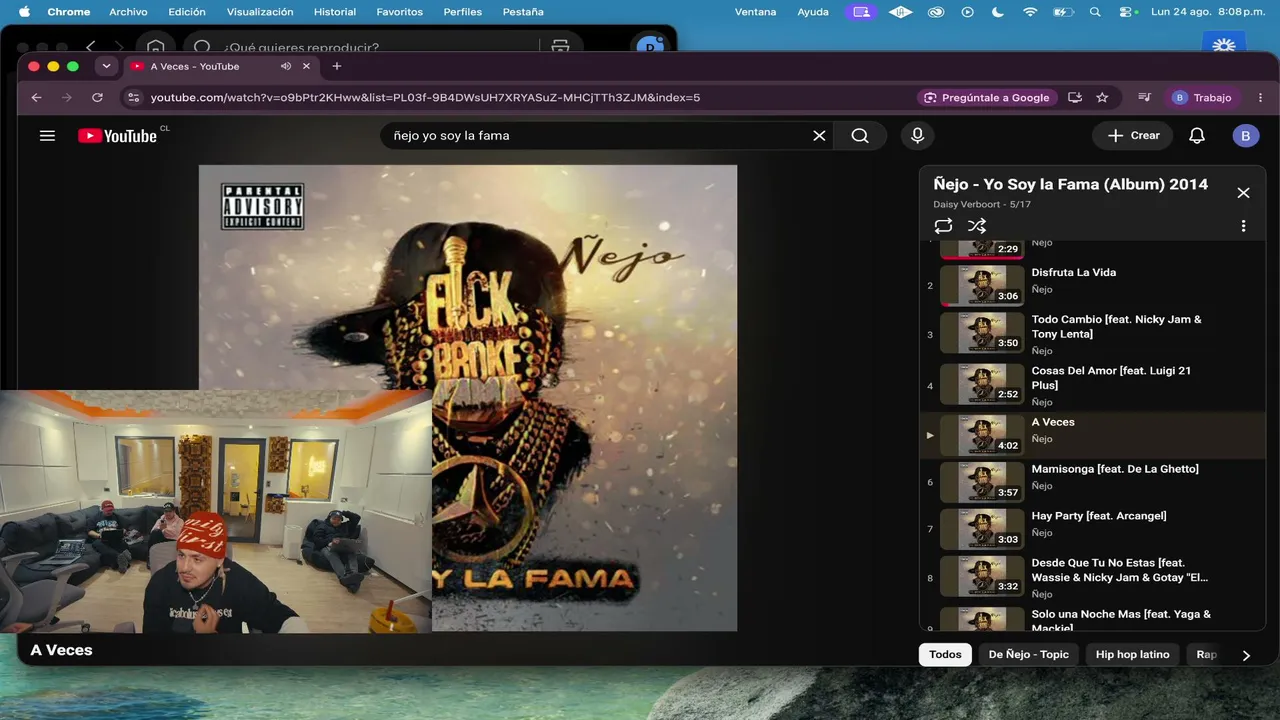Open the playlist three-dot options menu
Viewport: 1280px width, 720px height.
1243,226
